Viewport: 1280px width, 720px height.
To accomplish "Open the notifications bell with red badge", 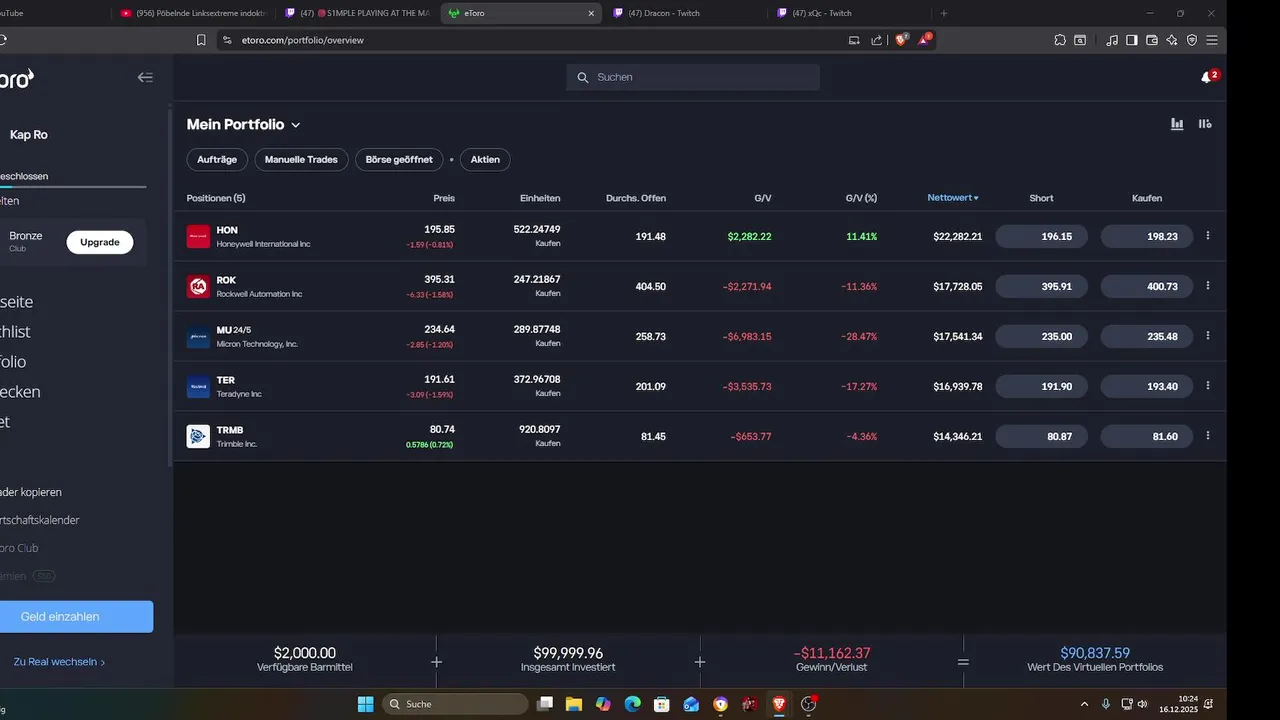I will (1208, 77).
